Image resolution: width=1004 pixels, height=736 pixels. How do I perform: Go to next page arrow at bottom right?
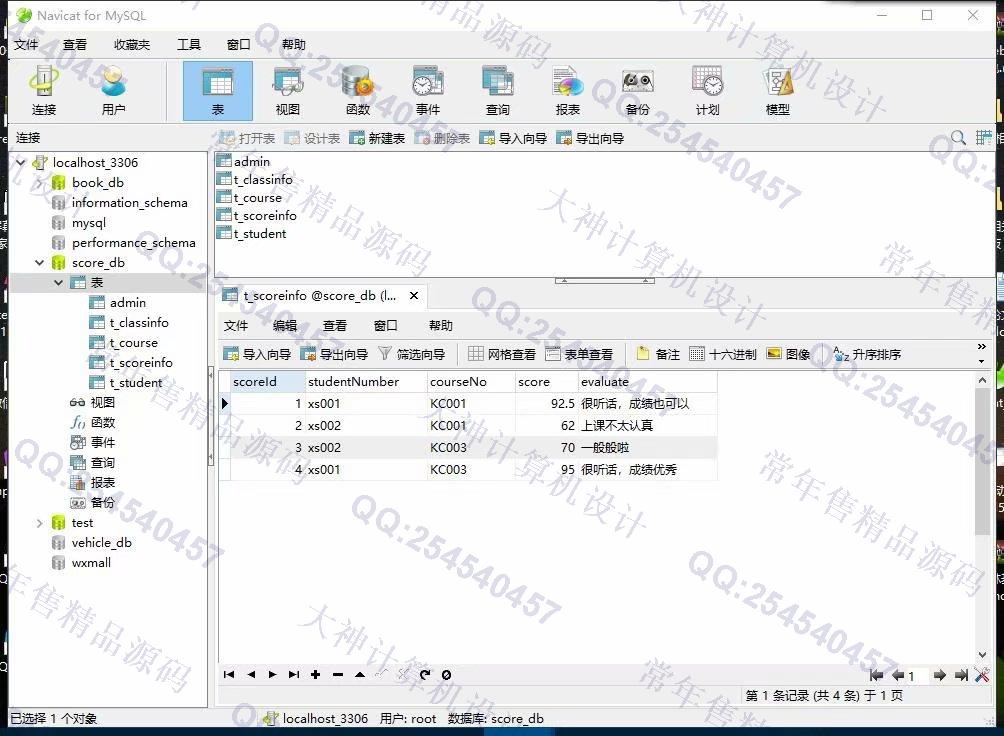click(x=939, y=675)
